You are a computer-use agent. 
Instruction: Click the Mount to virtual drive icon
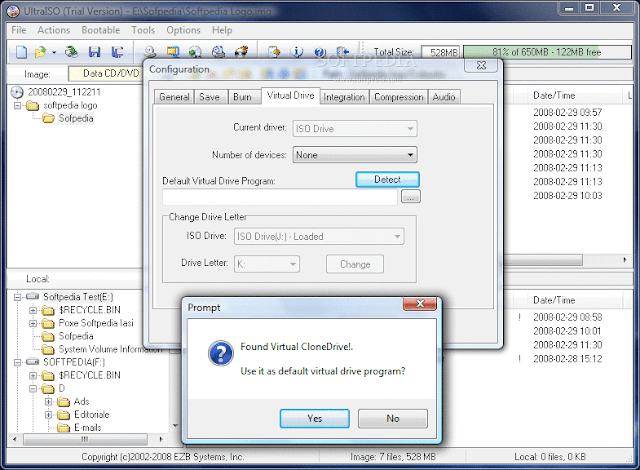(x=218, y=52)
